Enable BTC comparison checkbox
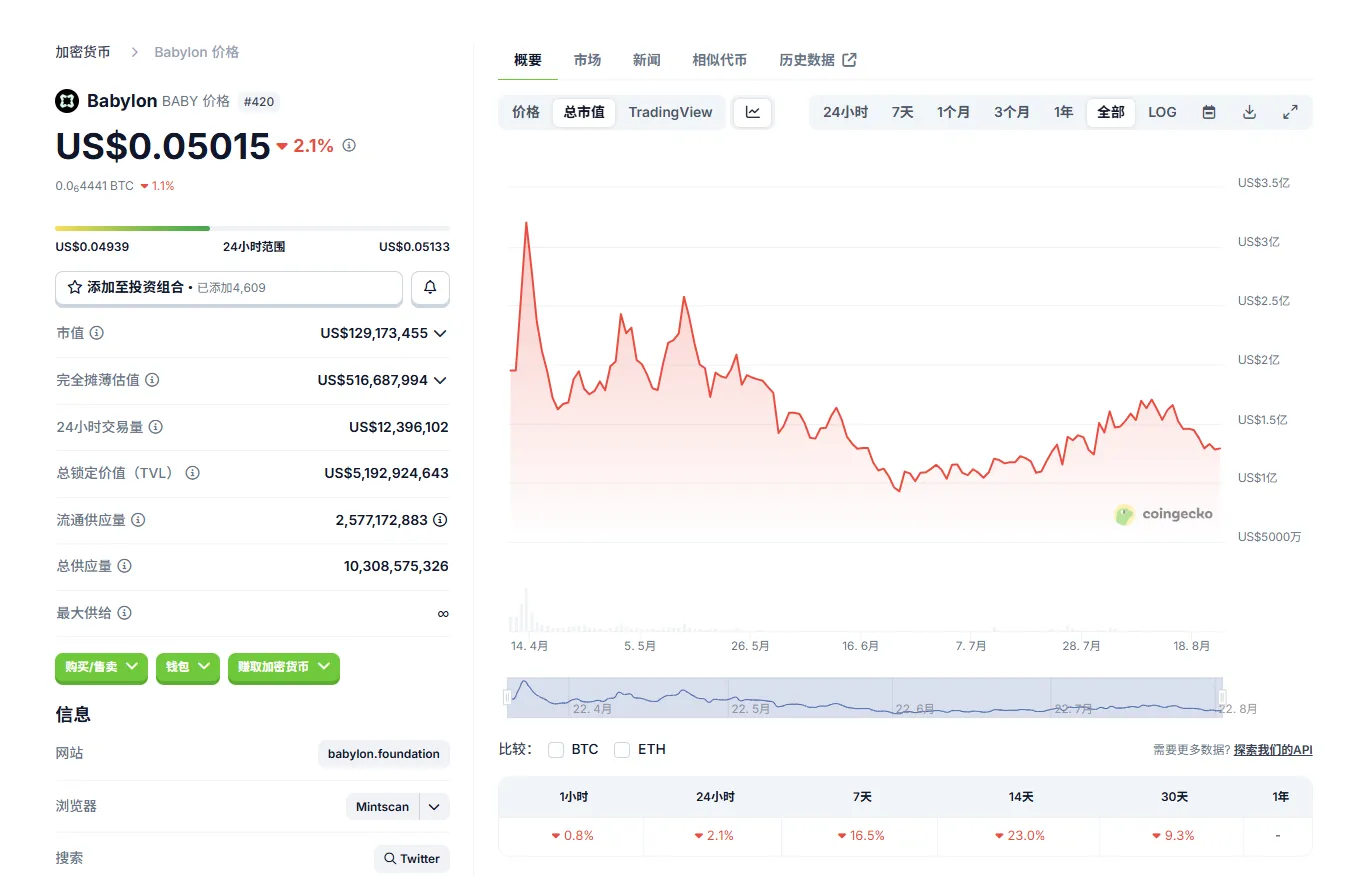The height and width of the screenshot is (876, 1350). coord(556,750)
